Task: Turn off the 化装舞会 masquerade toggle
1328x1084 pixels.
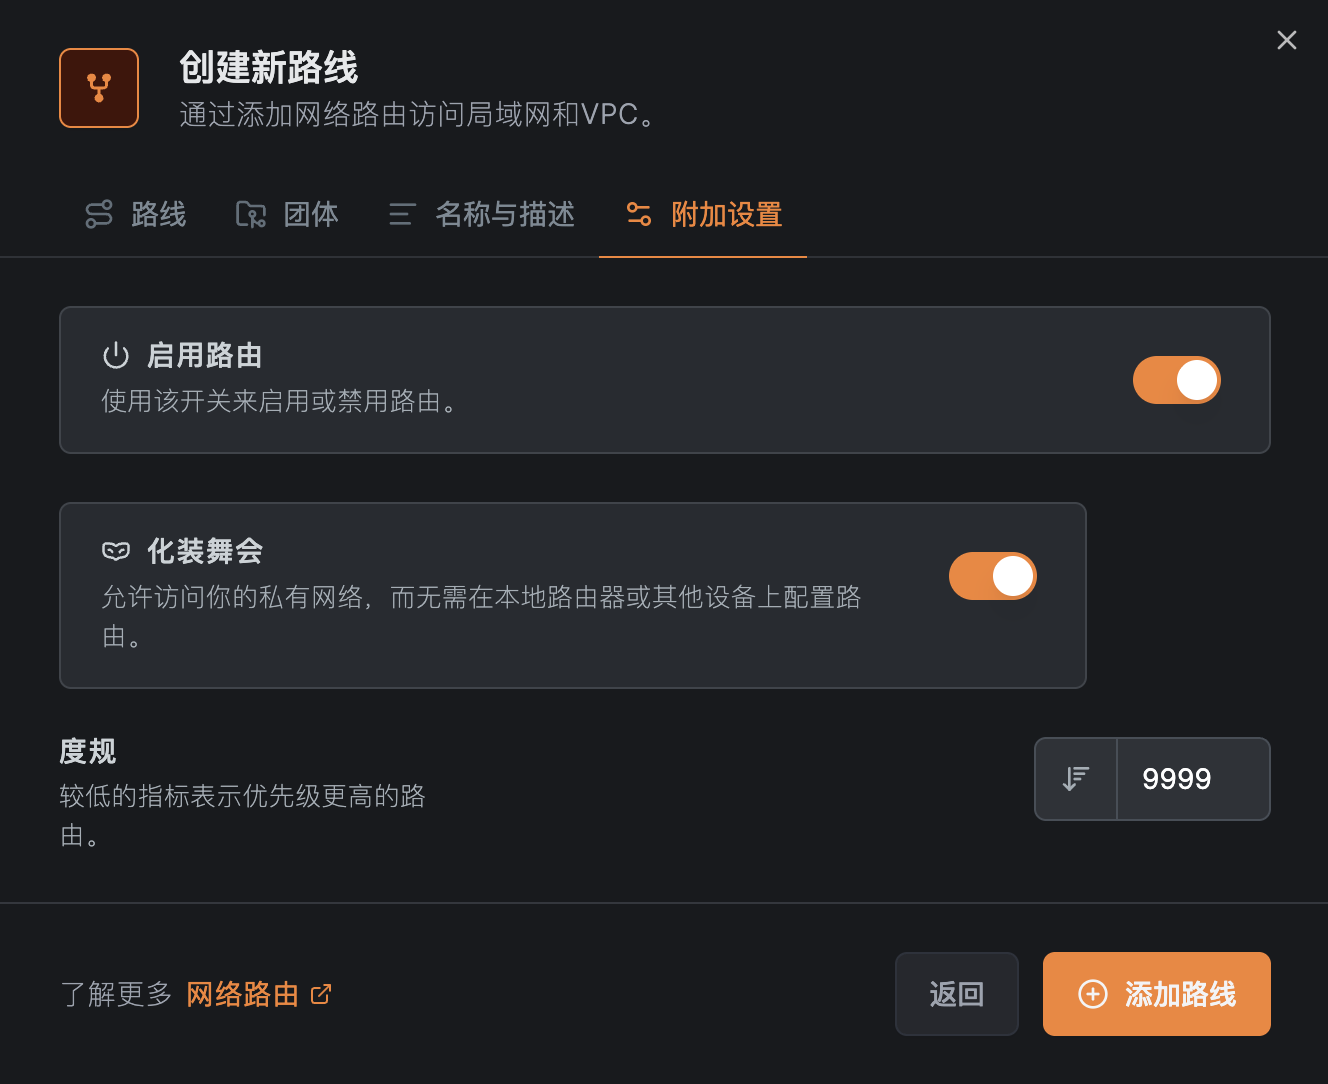Action: 992,576
